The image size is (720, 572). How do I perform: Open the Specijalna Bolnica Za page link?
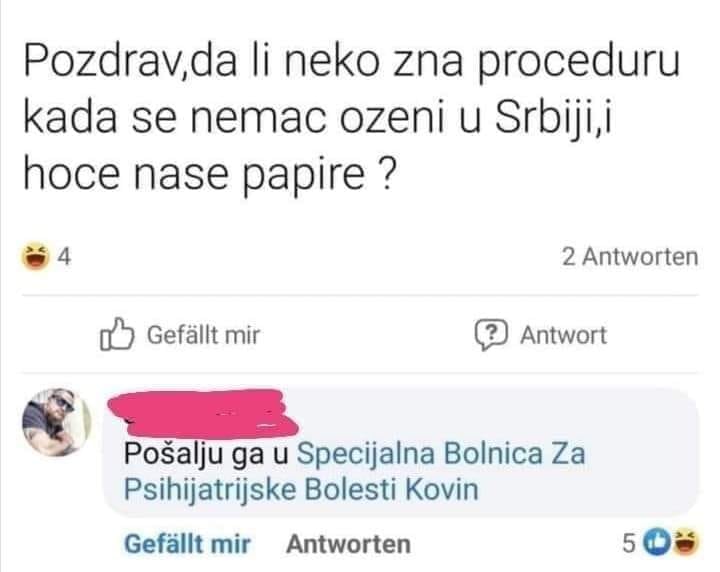coord(441,454)
